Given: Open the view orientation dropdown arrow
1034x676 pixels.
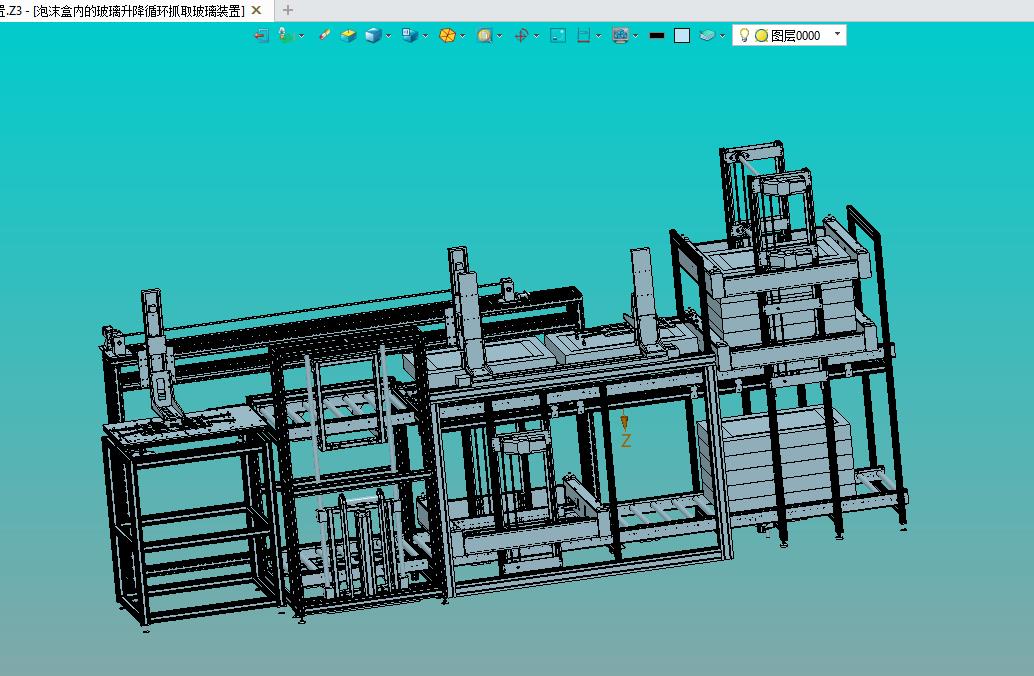Looking at the screenshot, I should point(425,36).
